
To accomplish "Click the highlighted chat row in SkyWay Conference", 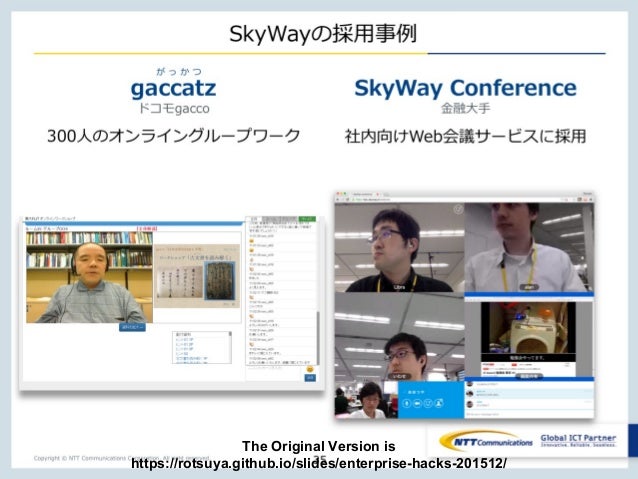I will coord(529,394).
